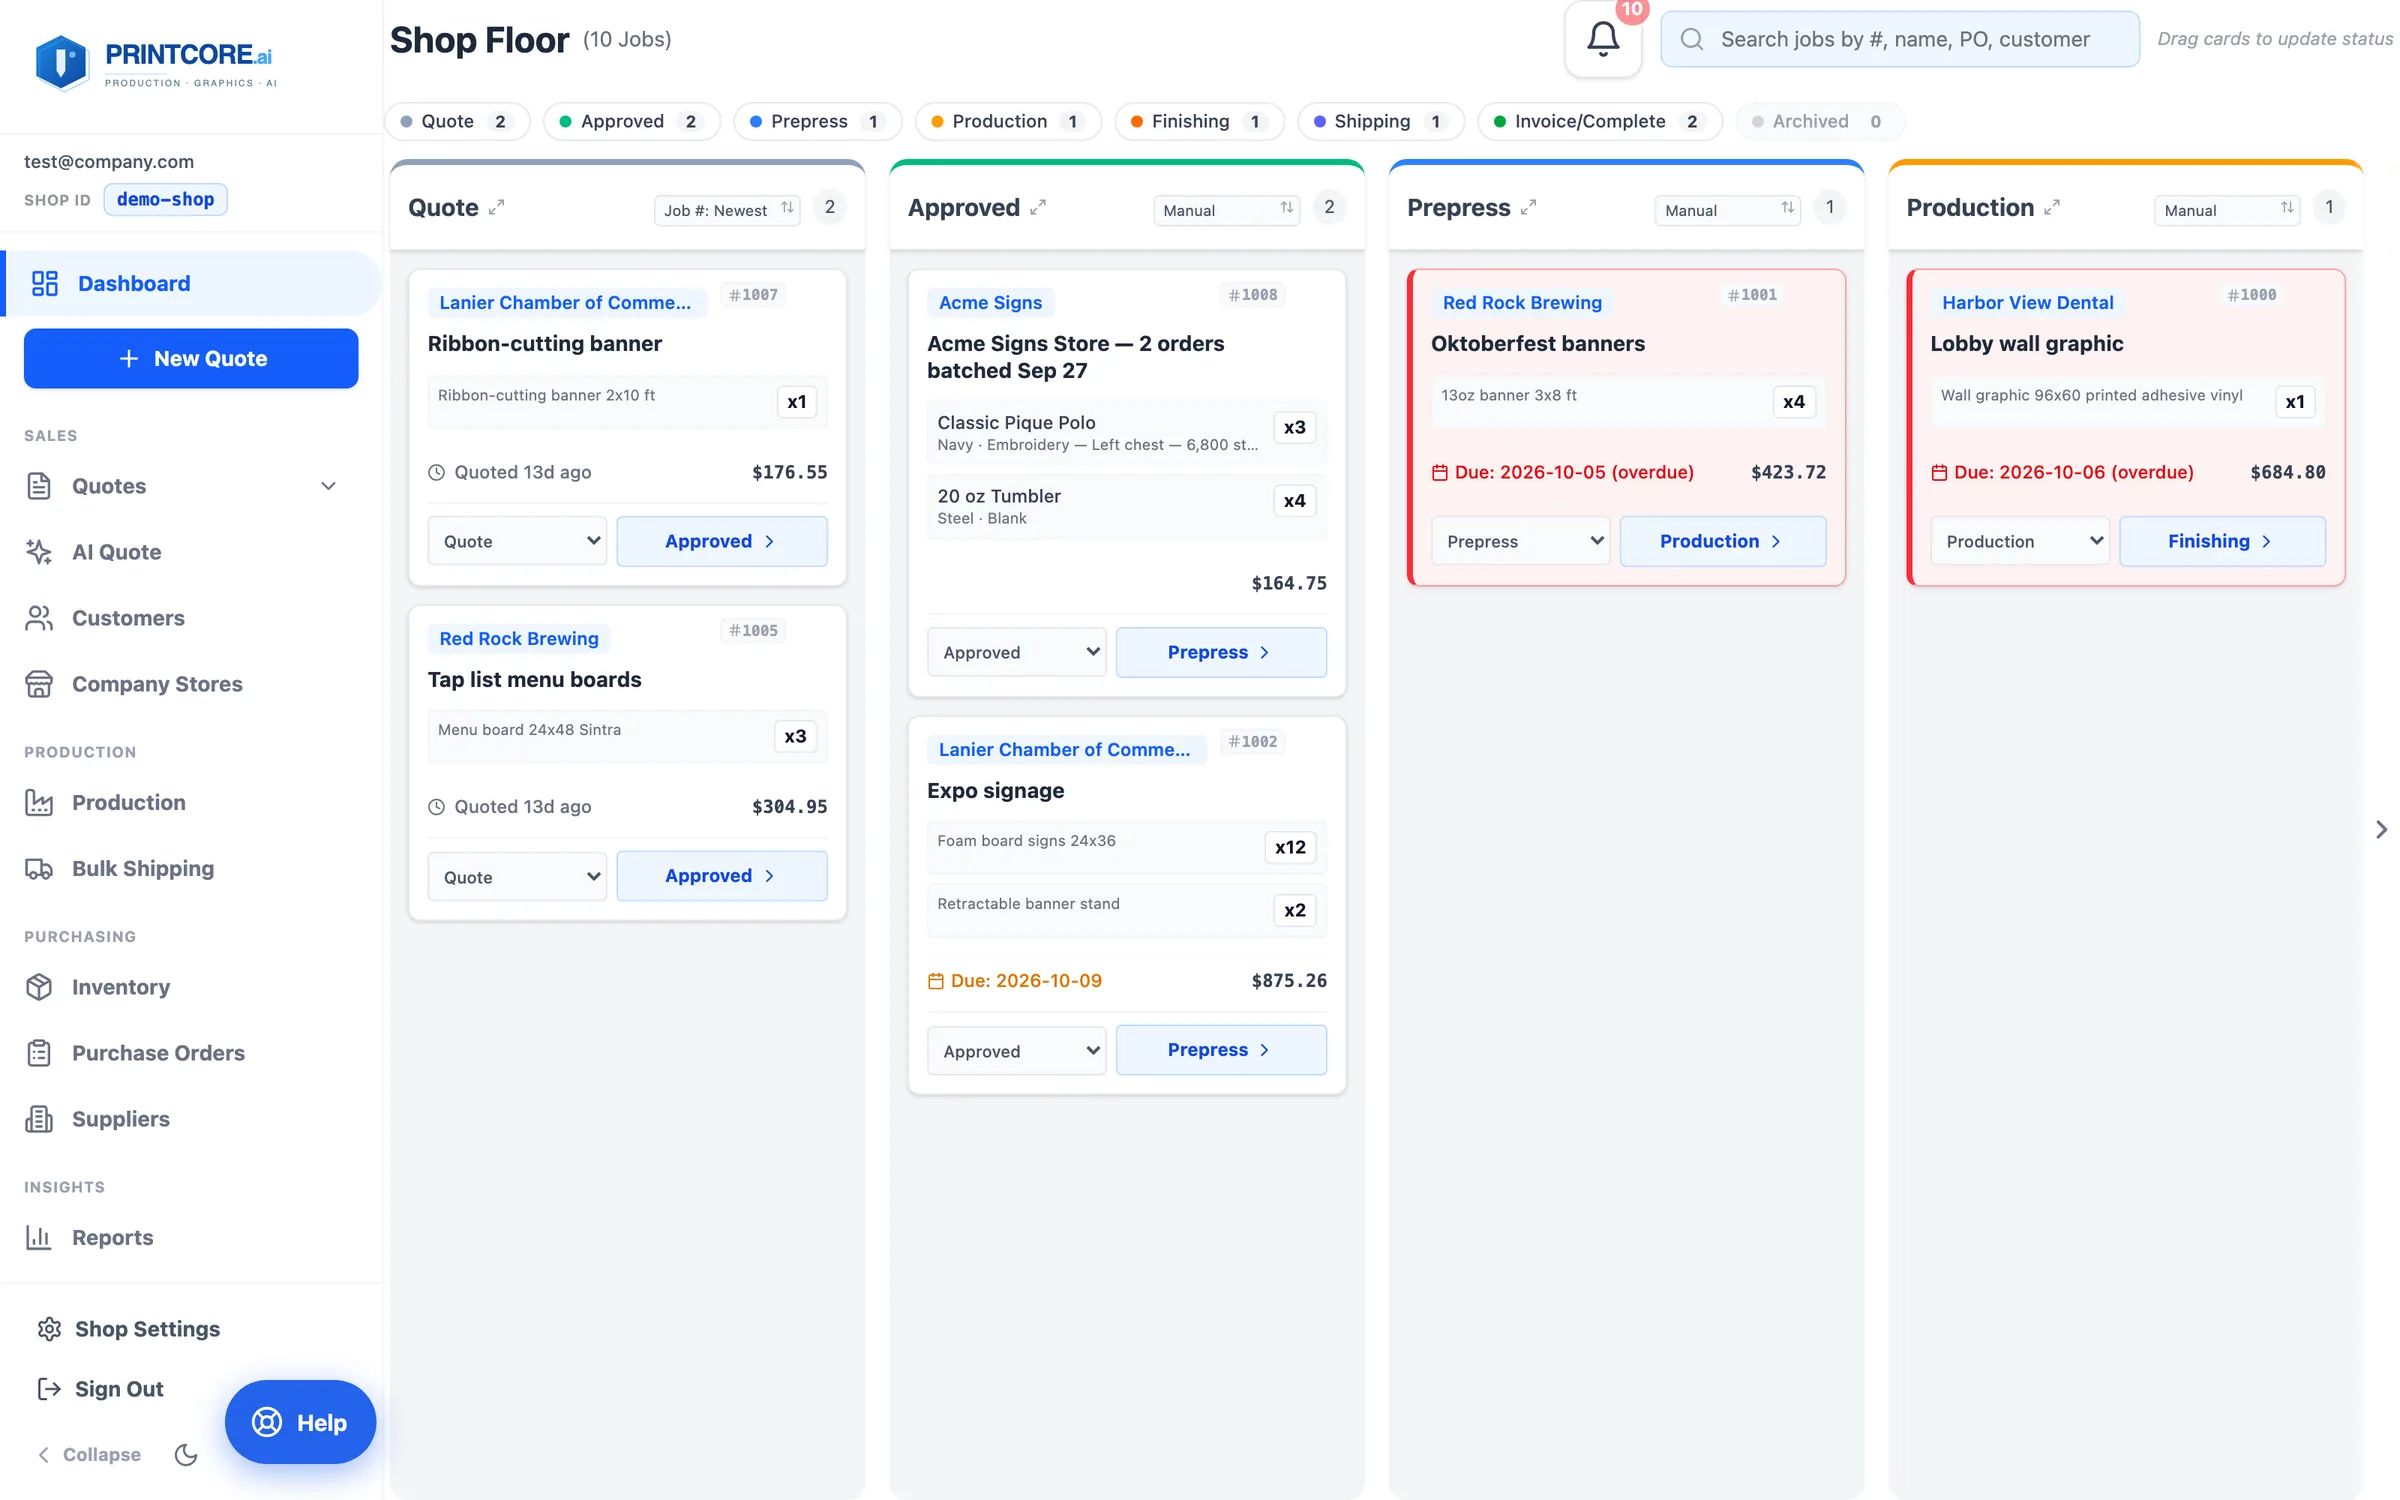2400x1500 pixels.
Task: Expand the Prepress column view
Action: point(1528,207)
